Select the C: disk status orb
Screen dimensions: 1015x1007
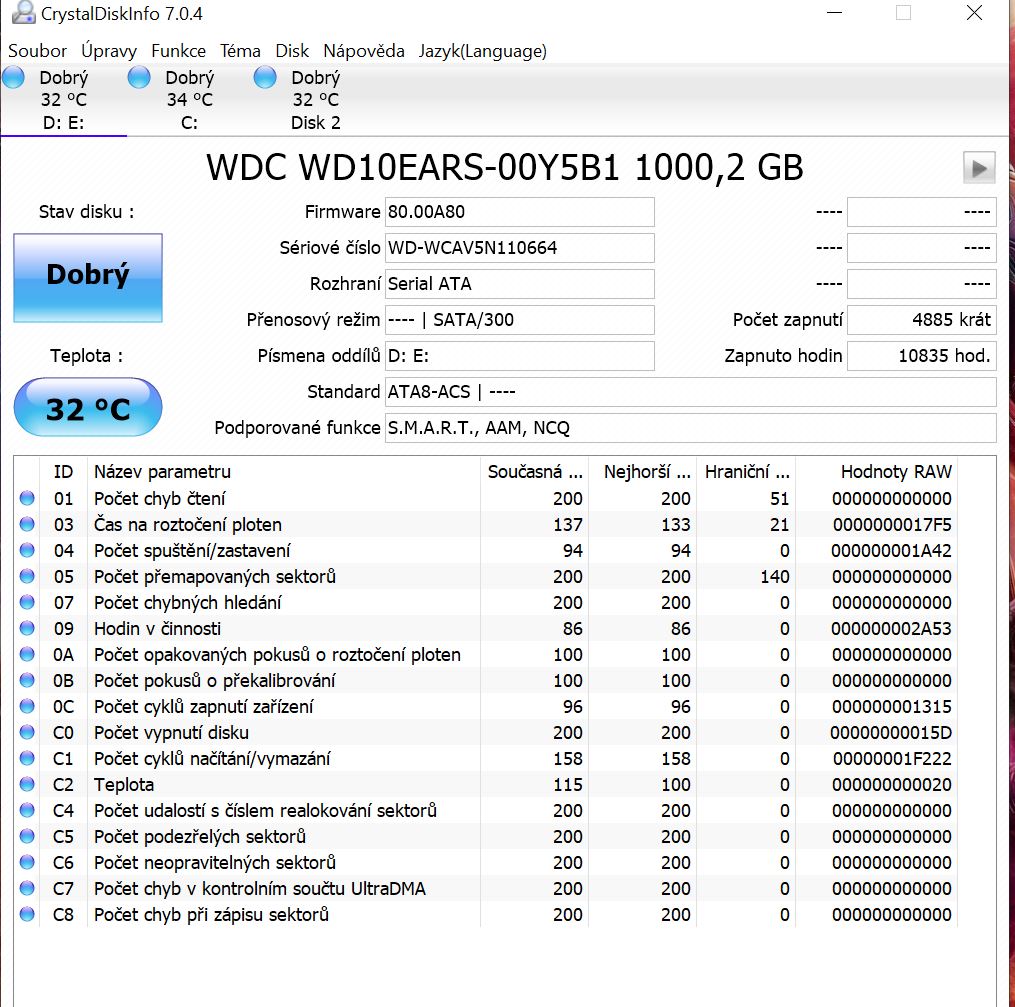coord(140,78)
